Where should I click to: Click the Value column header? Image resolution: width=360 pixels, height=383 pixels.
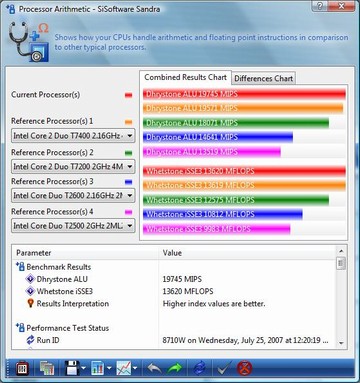248,253
